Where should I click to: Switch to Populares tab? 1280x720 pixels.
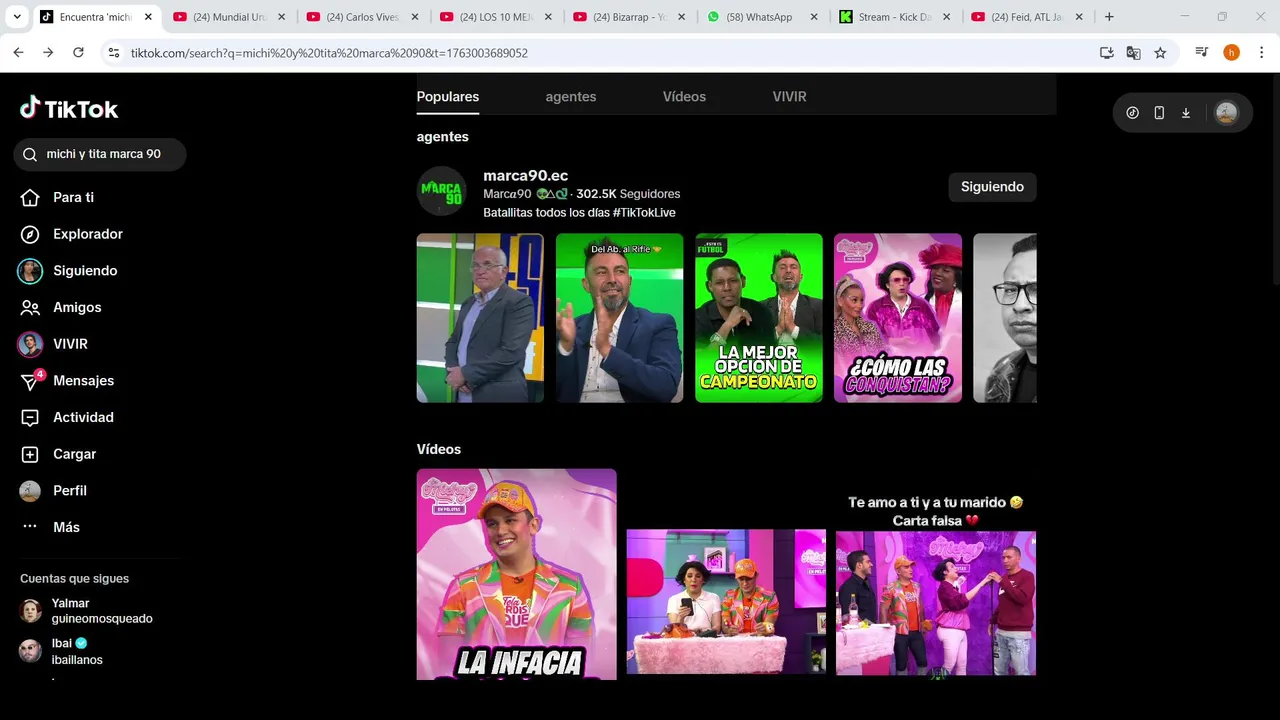(448, 97)
